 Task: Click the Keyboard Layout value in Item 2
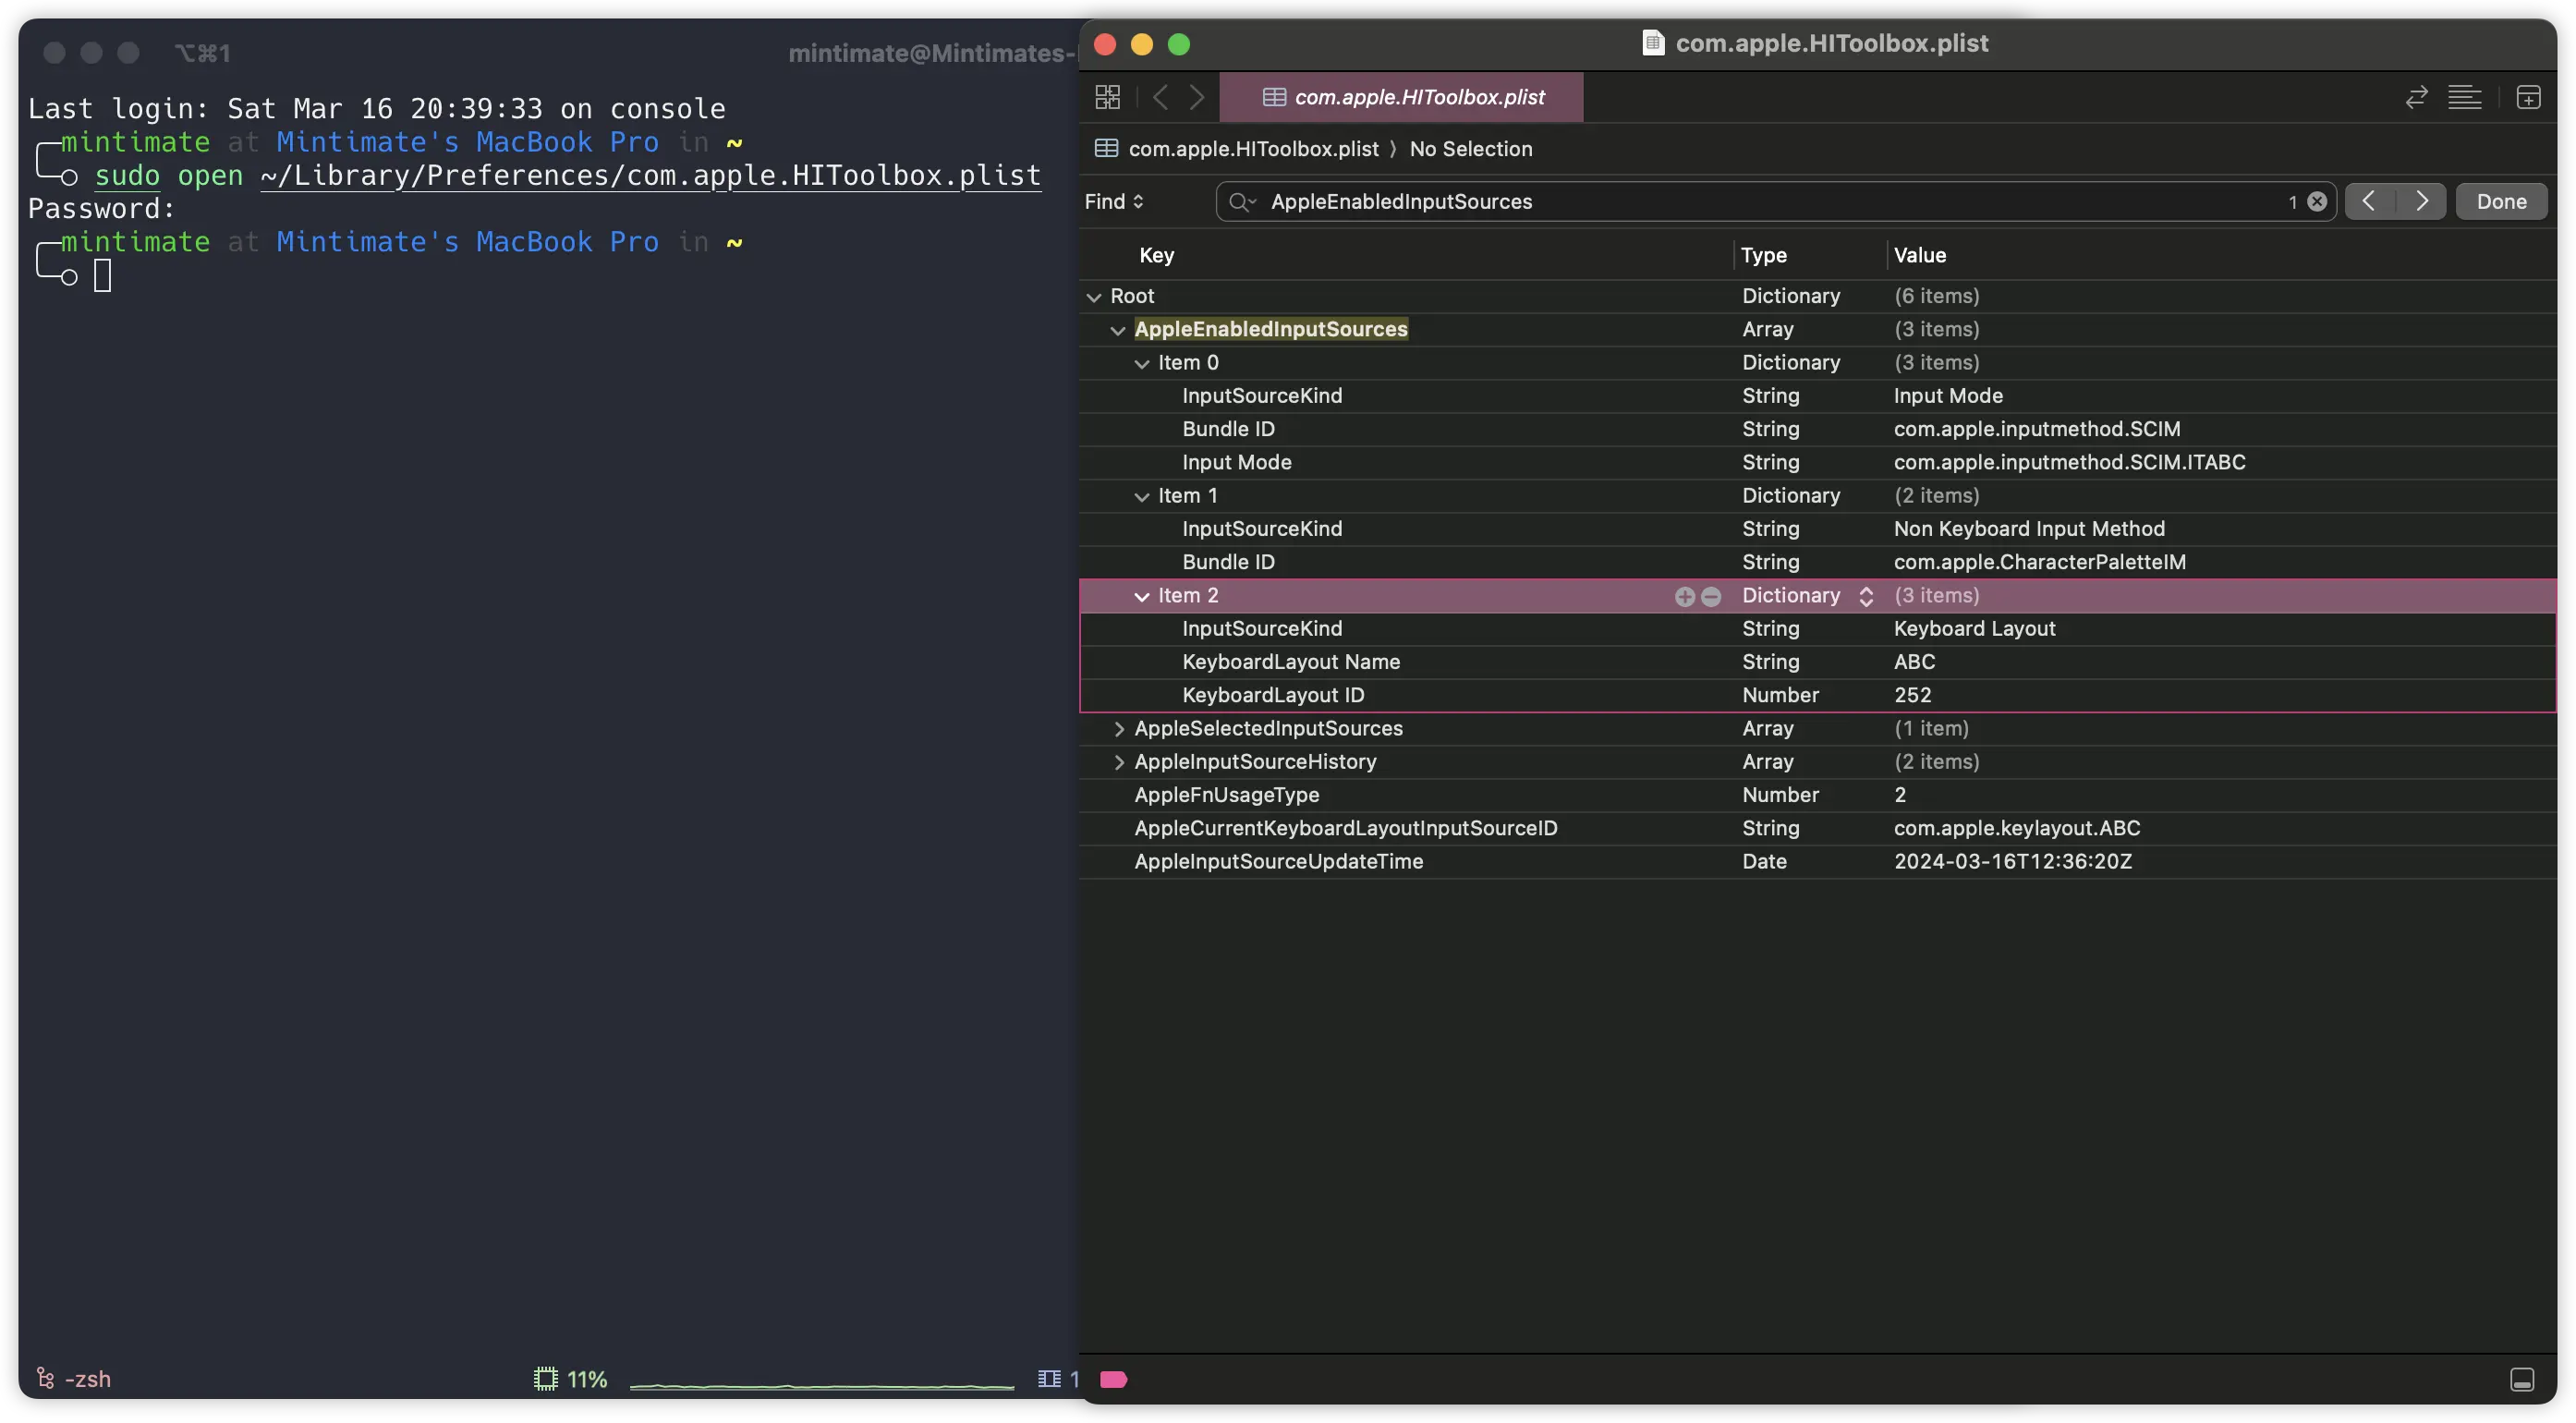point(1974,629)
